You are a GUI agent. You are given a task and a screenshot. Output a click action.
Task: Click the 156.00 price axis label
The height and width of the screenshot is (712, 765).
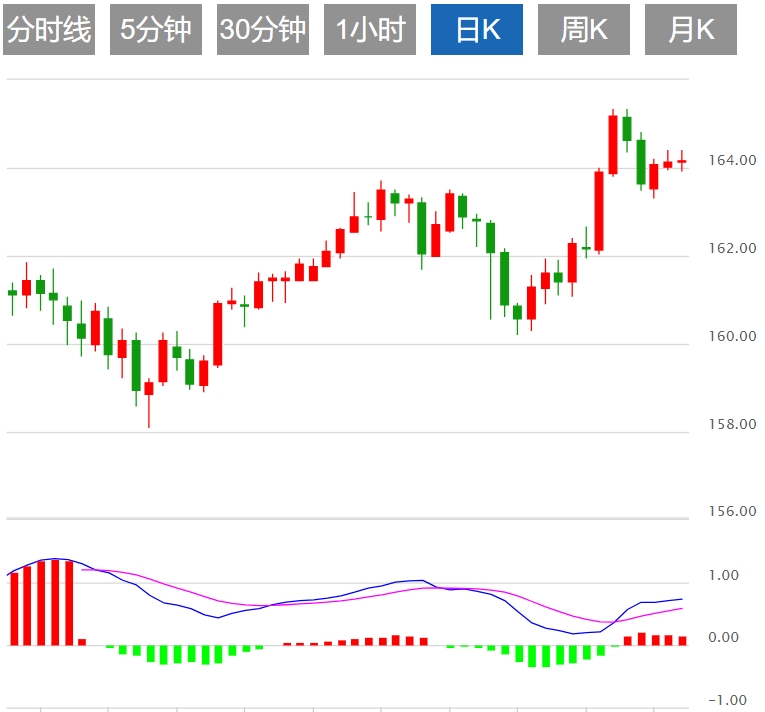(733, 512)
